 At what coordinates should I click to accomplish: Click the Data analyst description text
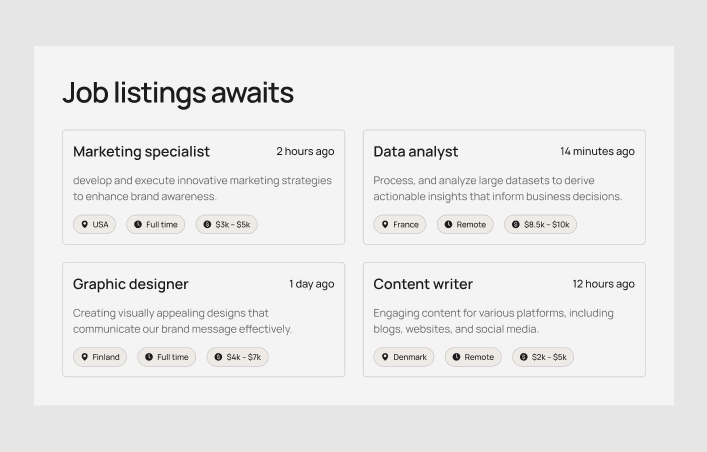(497, 188)
